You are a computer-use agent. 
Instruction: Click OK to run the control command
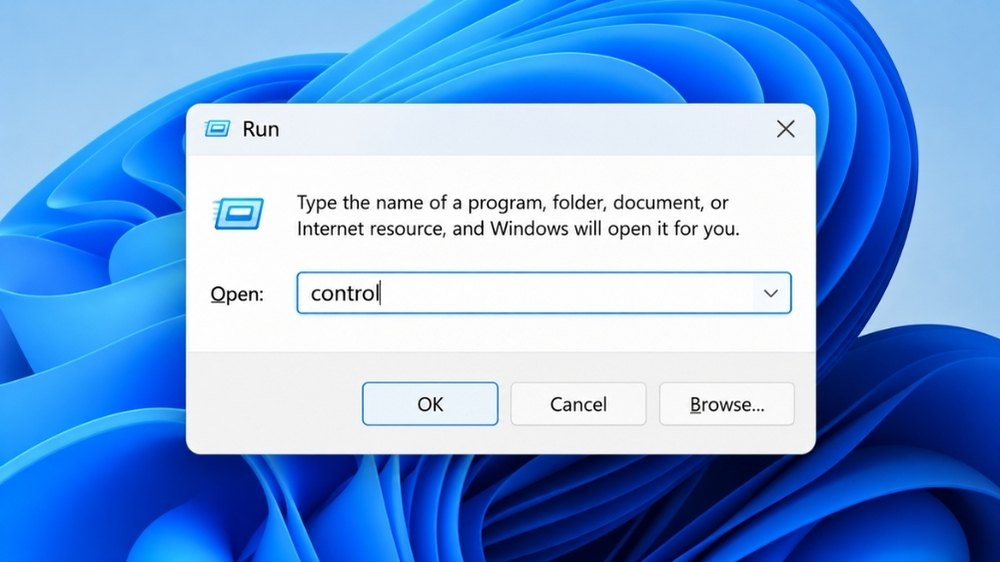[x=430, y=404]
